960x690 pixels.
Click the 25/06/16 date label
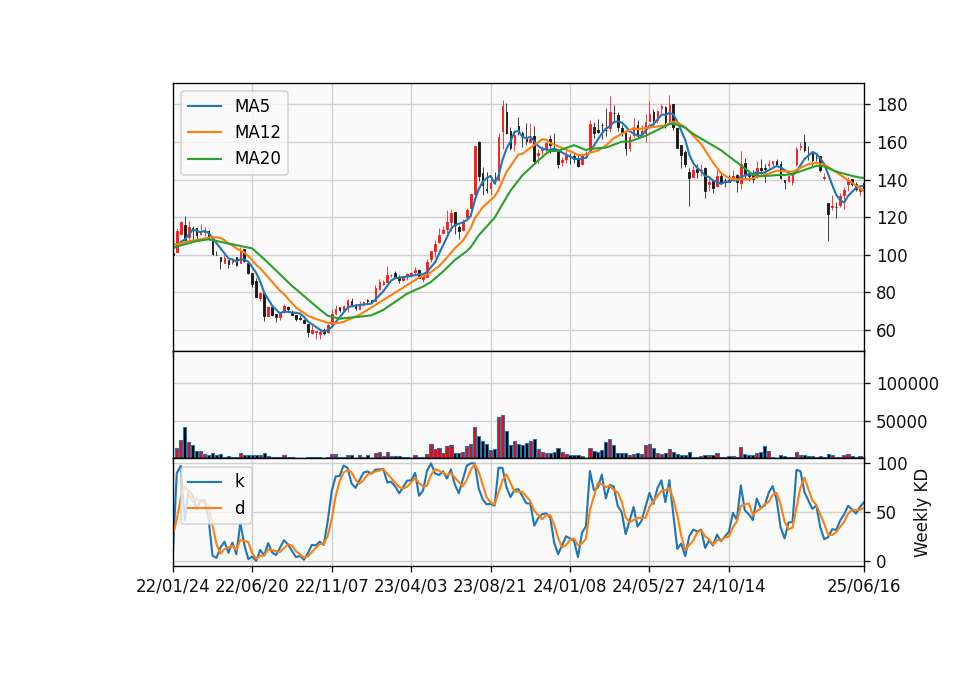(x=864, y=587)
